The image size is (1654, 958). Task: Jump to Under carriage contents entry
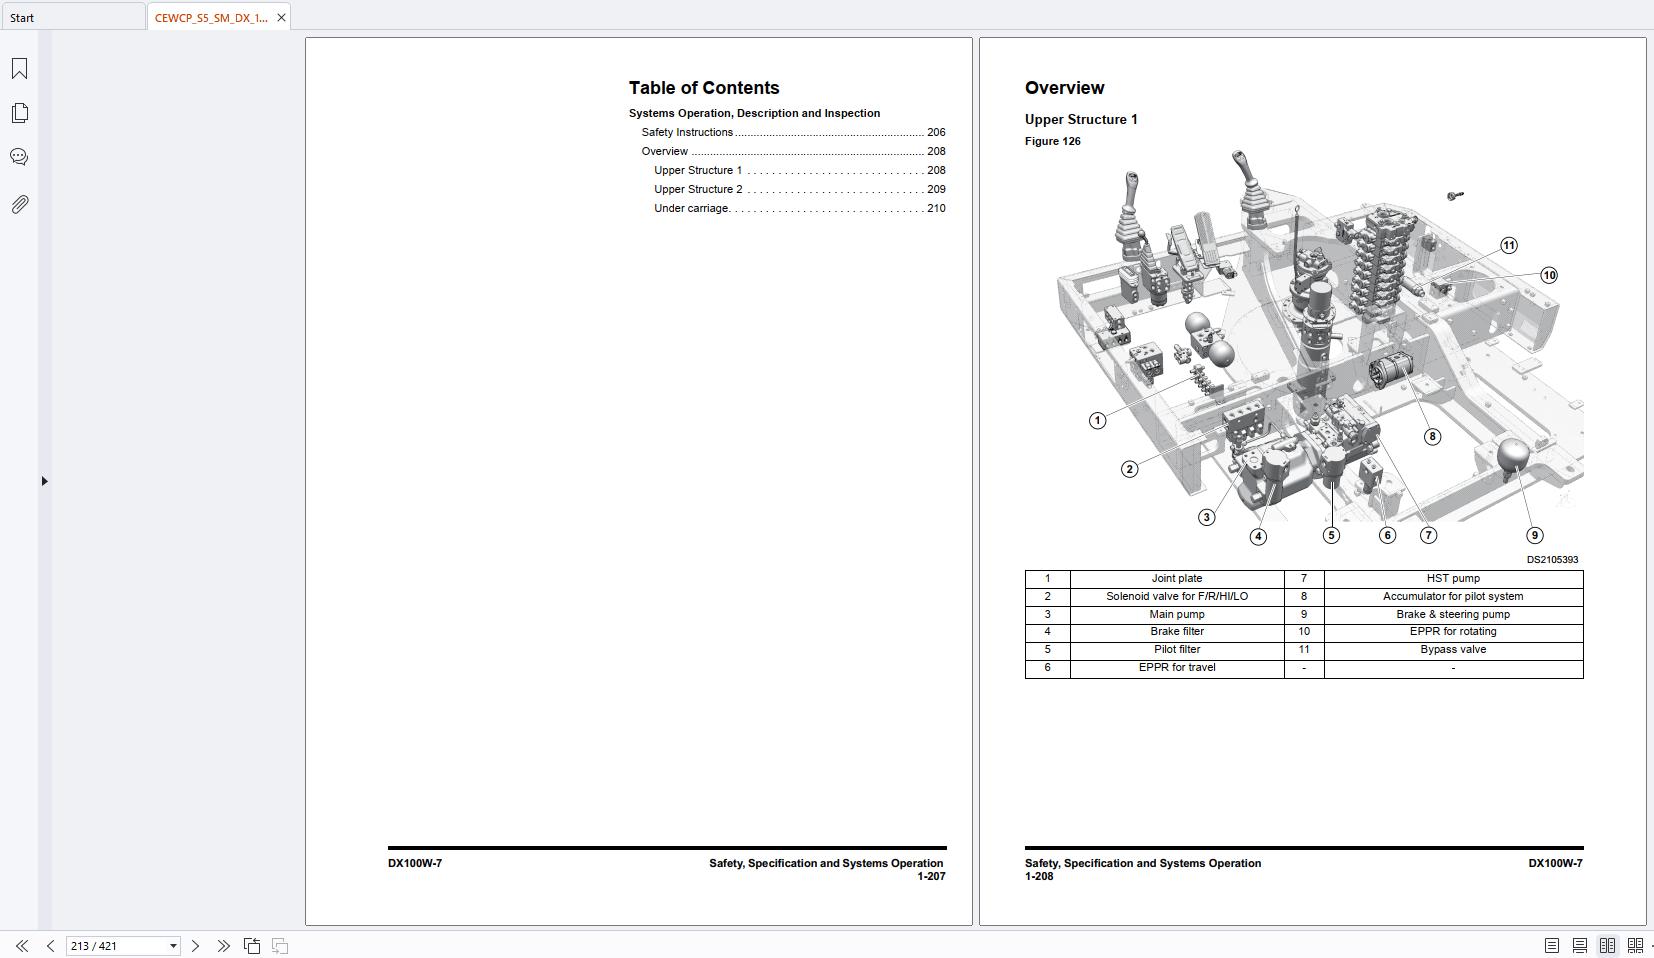coord(799,208)
